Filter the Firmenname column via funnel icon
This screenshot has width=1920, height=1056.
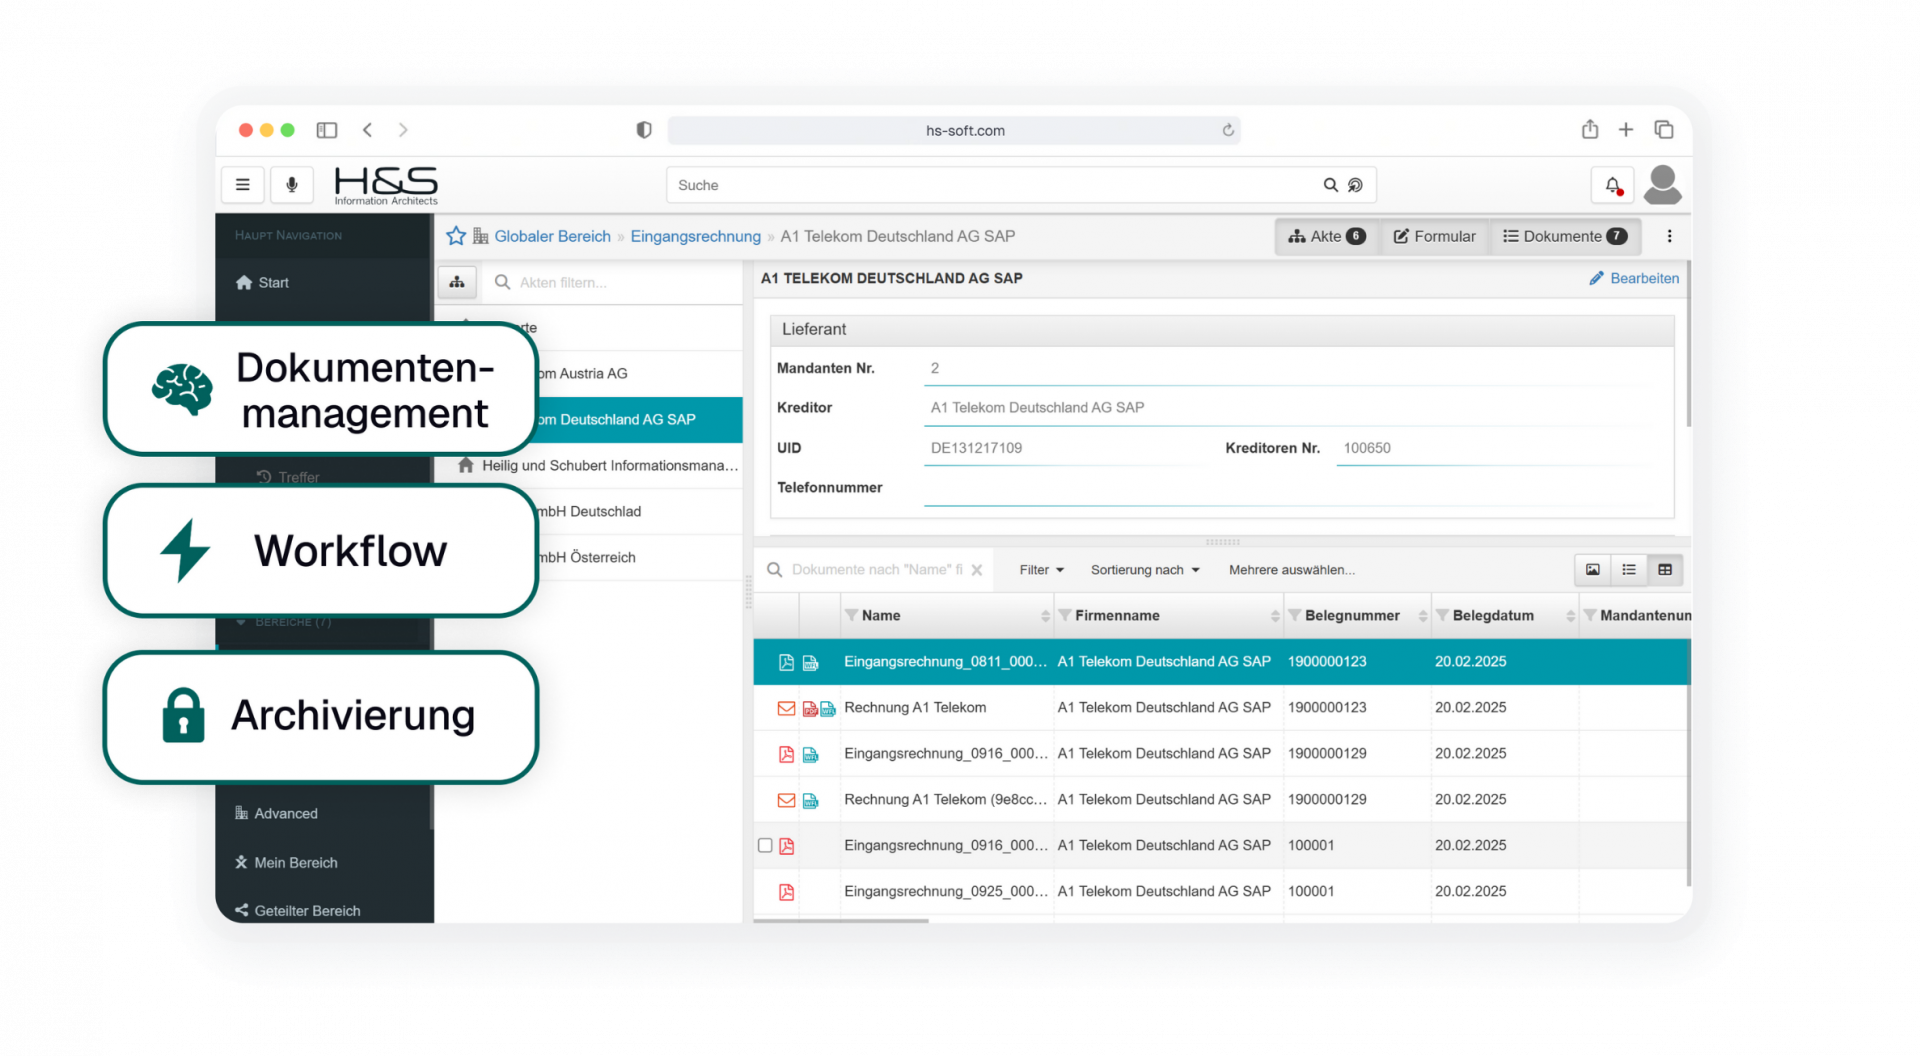click(1065, 616)
